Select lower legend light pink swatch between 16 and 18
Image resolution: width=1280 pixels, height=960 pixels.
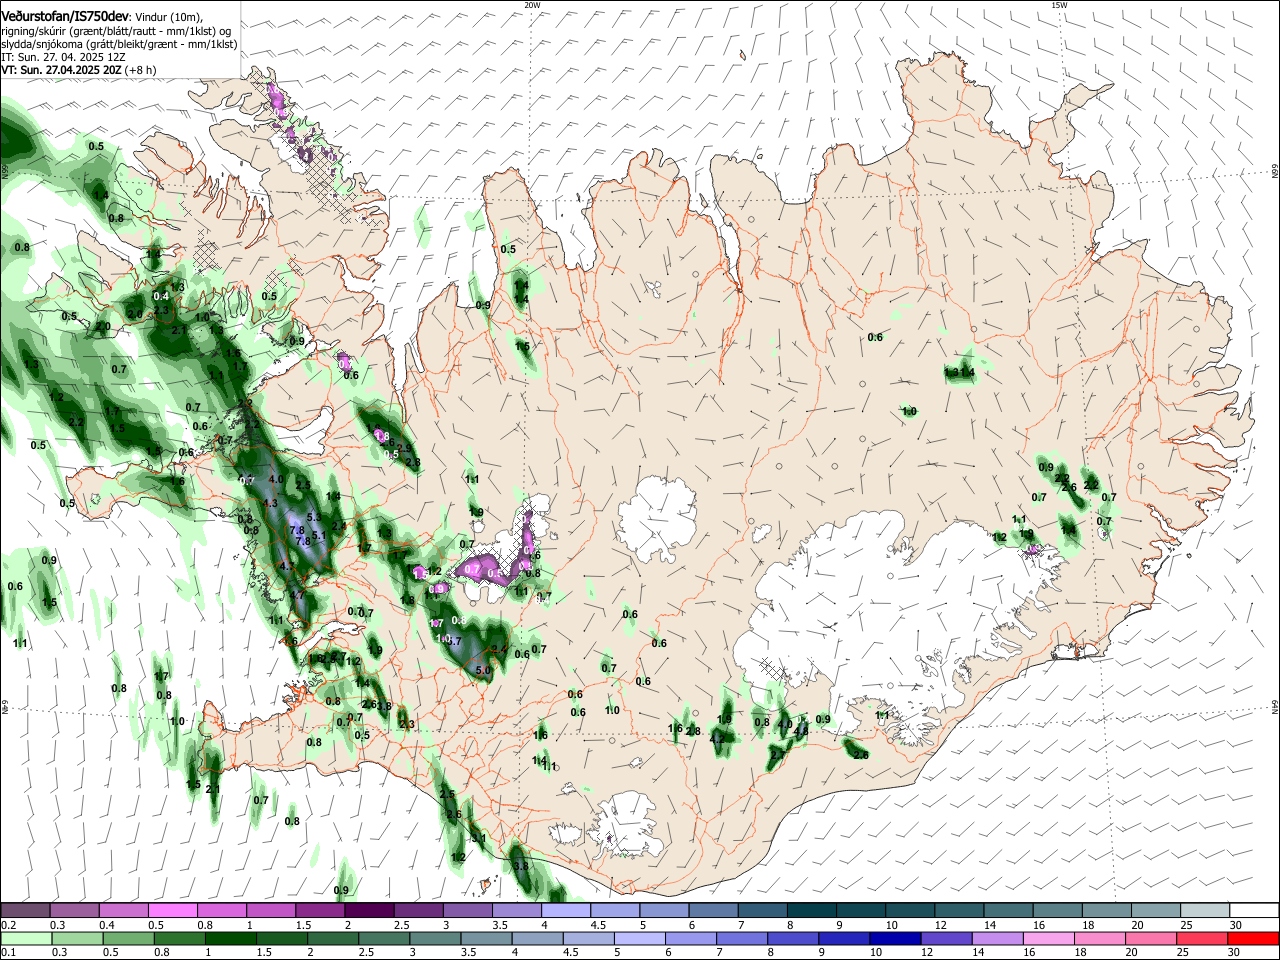pos(1047,938)
